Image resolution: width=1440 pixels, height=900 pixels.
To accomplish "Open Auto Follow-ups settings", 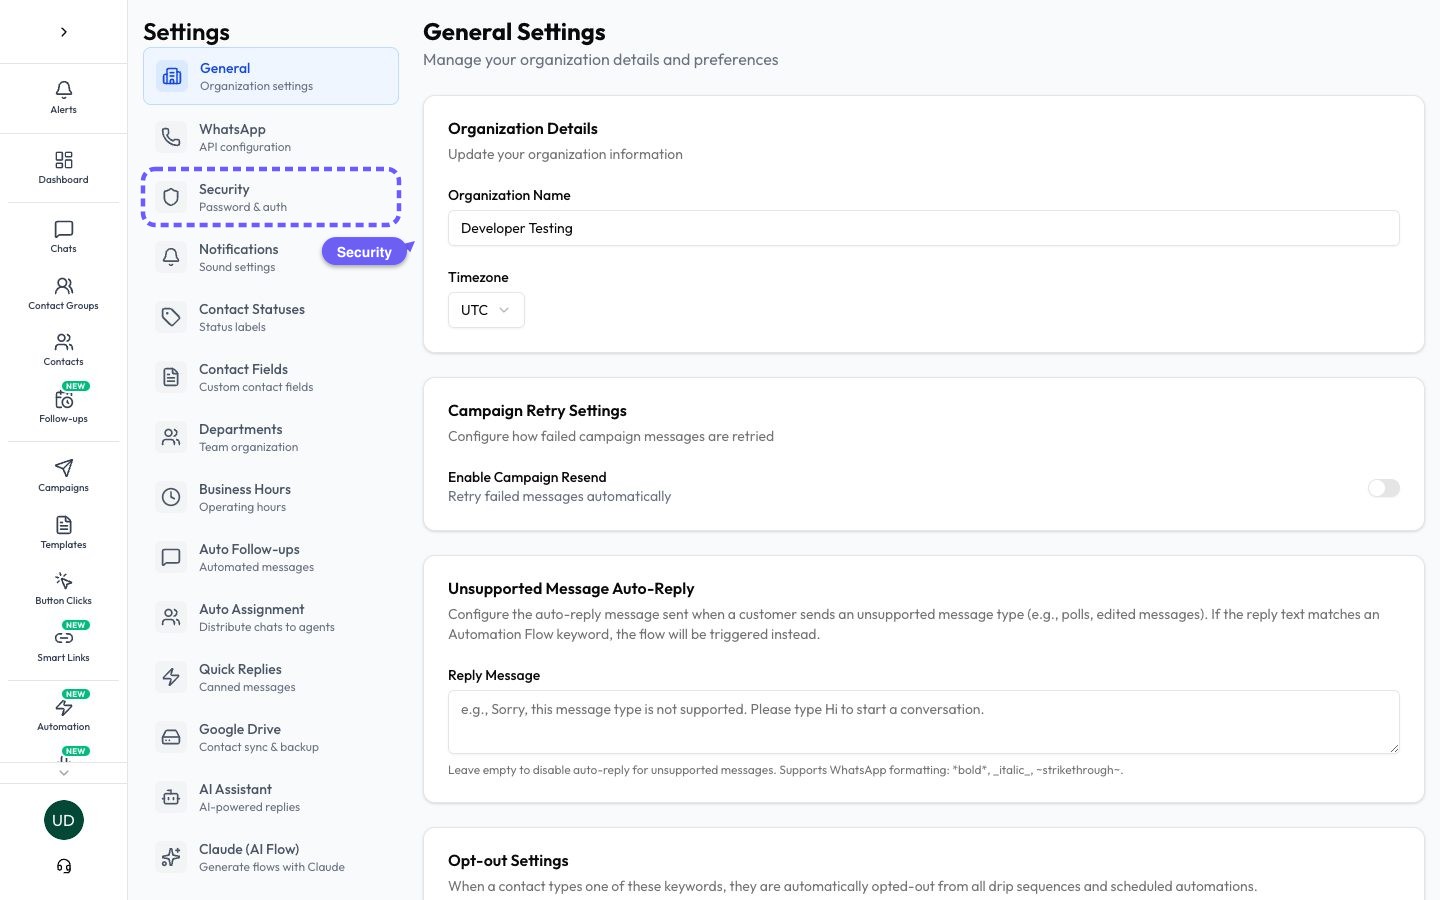I will [x=271, y=557].
